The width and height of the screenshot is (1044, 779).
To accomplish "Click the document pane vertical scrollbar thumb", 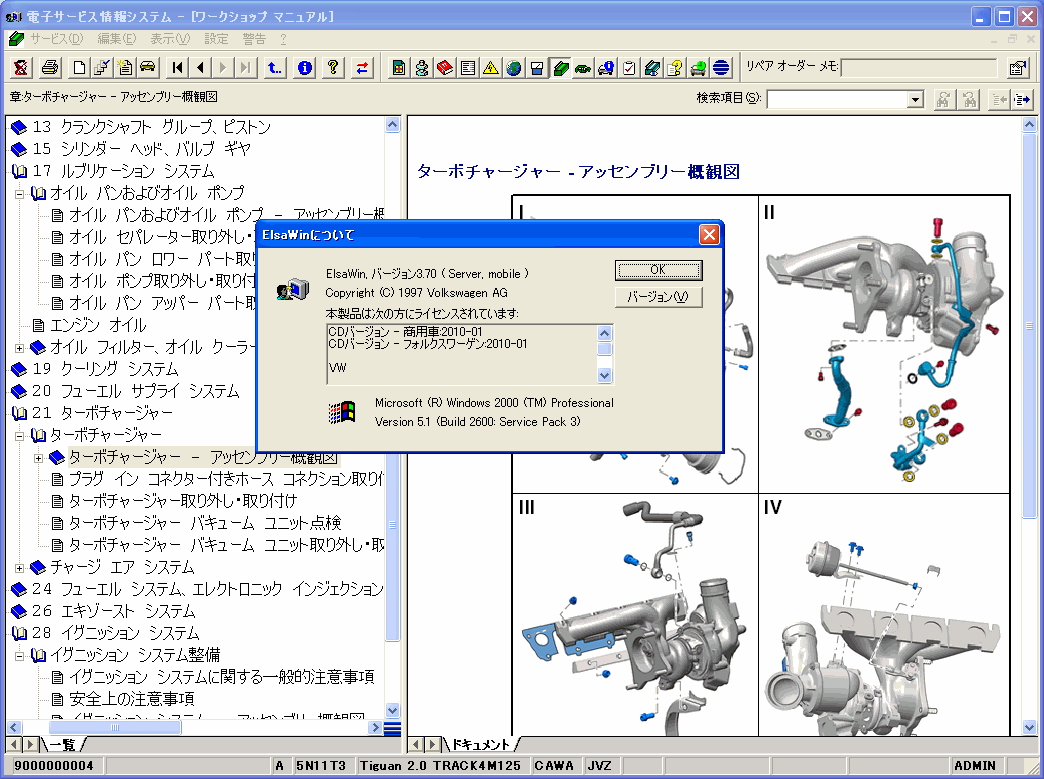I will coord(1029,325).
